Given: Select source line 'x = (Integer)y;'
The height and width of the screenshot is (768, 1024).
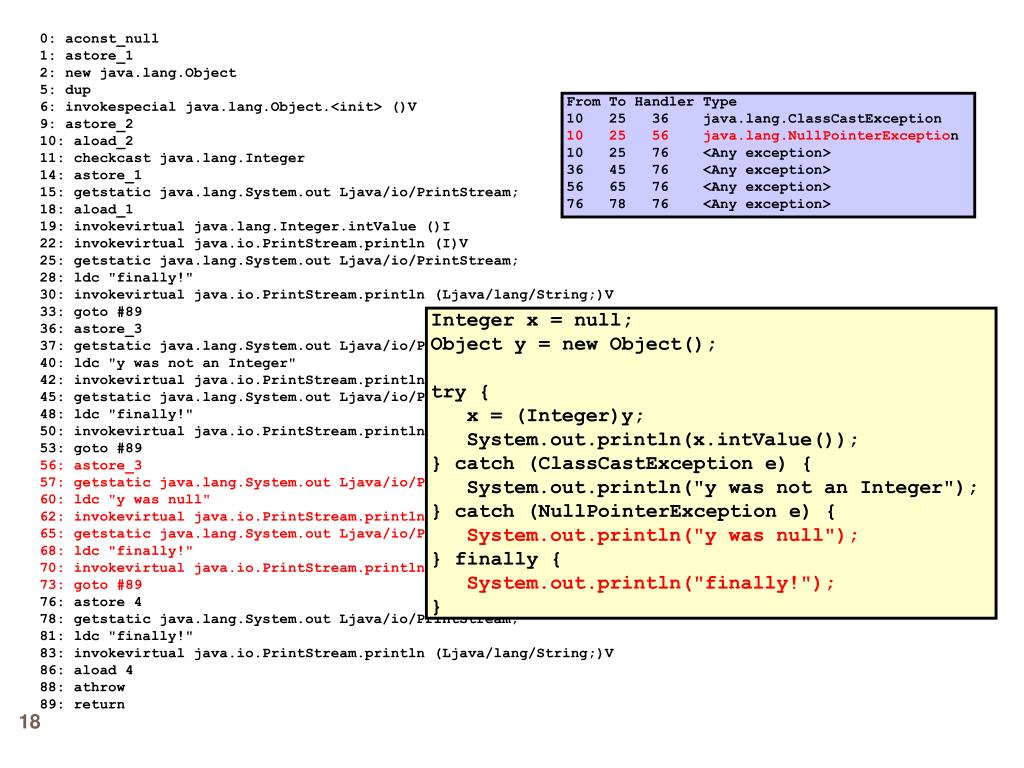Looking at the screenshot, I should pos(555,415).
